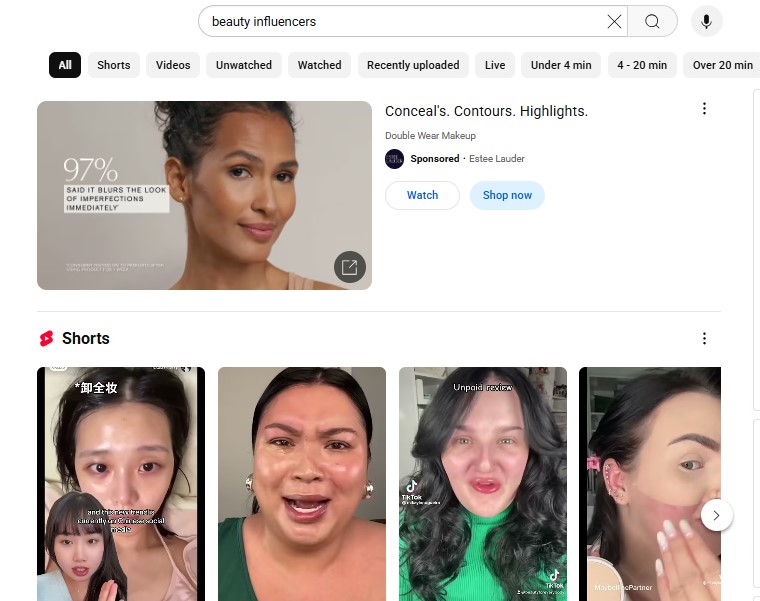Click the magnifying glass search button
Screen dimensions: 760x601
click(x=652, y=21)
